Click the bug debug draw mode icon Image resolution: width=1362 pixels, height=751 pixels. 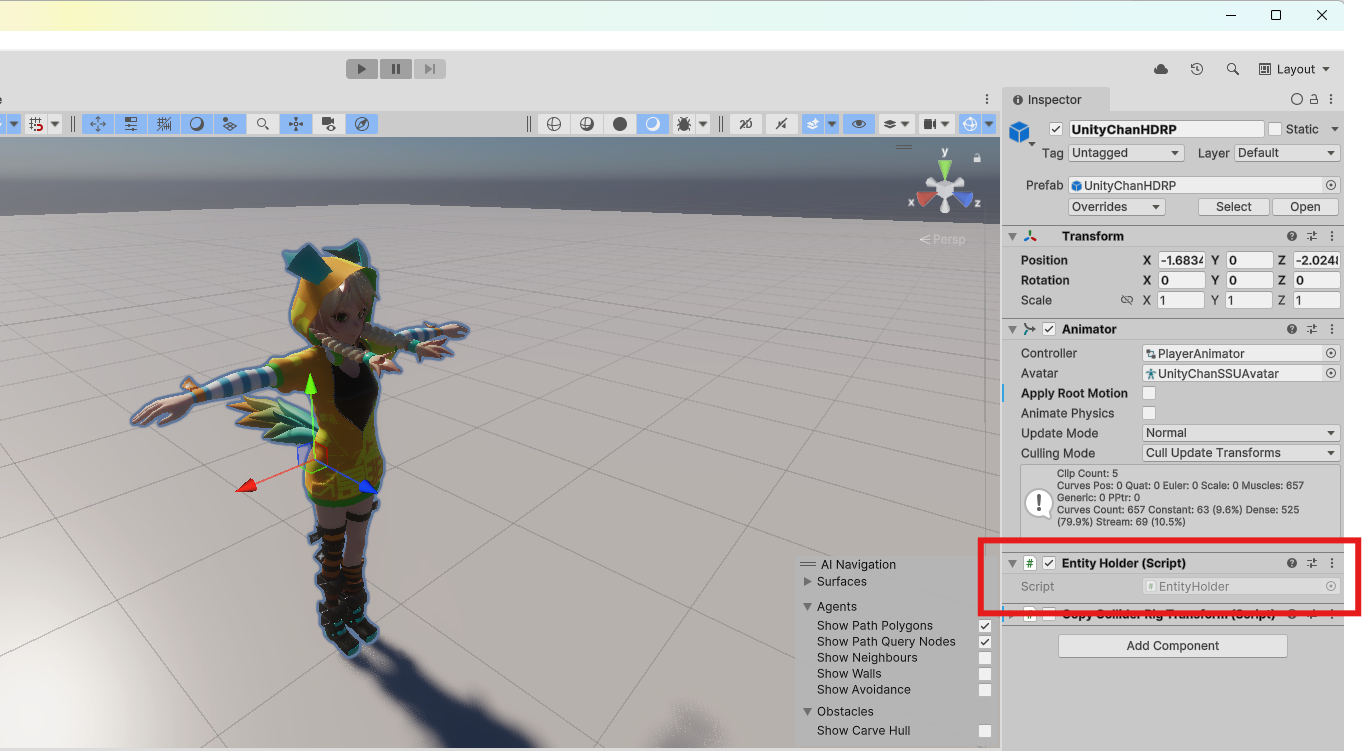click(684, 124)
